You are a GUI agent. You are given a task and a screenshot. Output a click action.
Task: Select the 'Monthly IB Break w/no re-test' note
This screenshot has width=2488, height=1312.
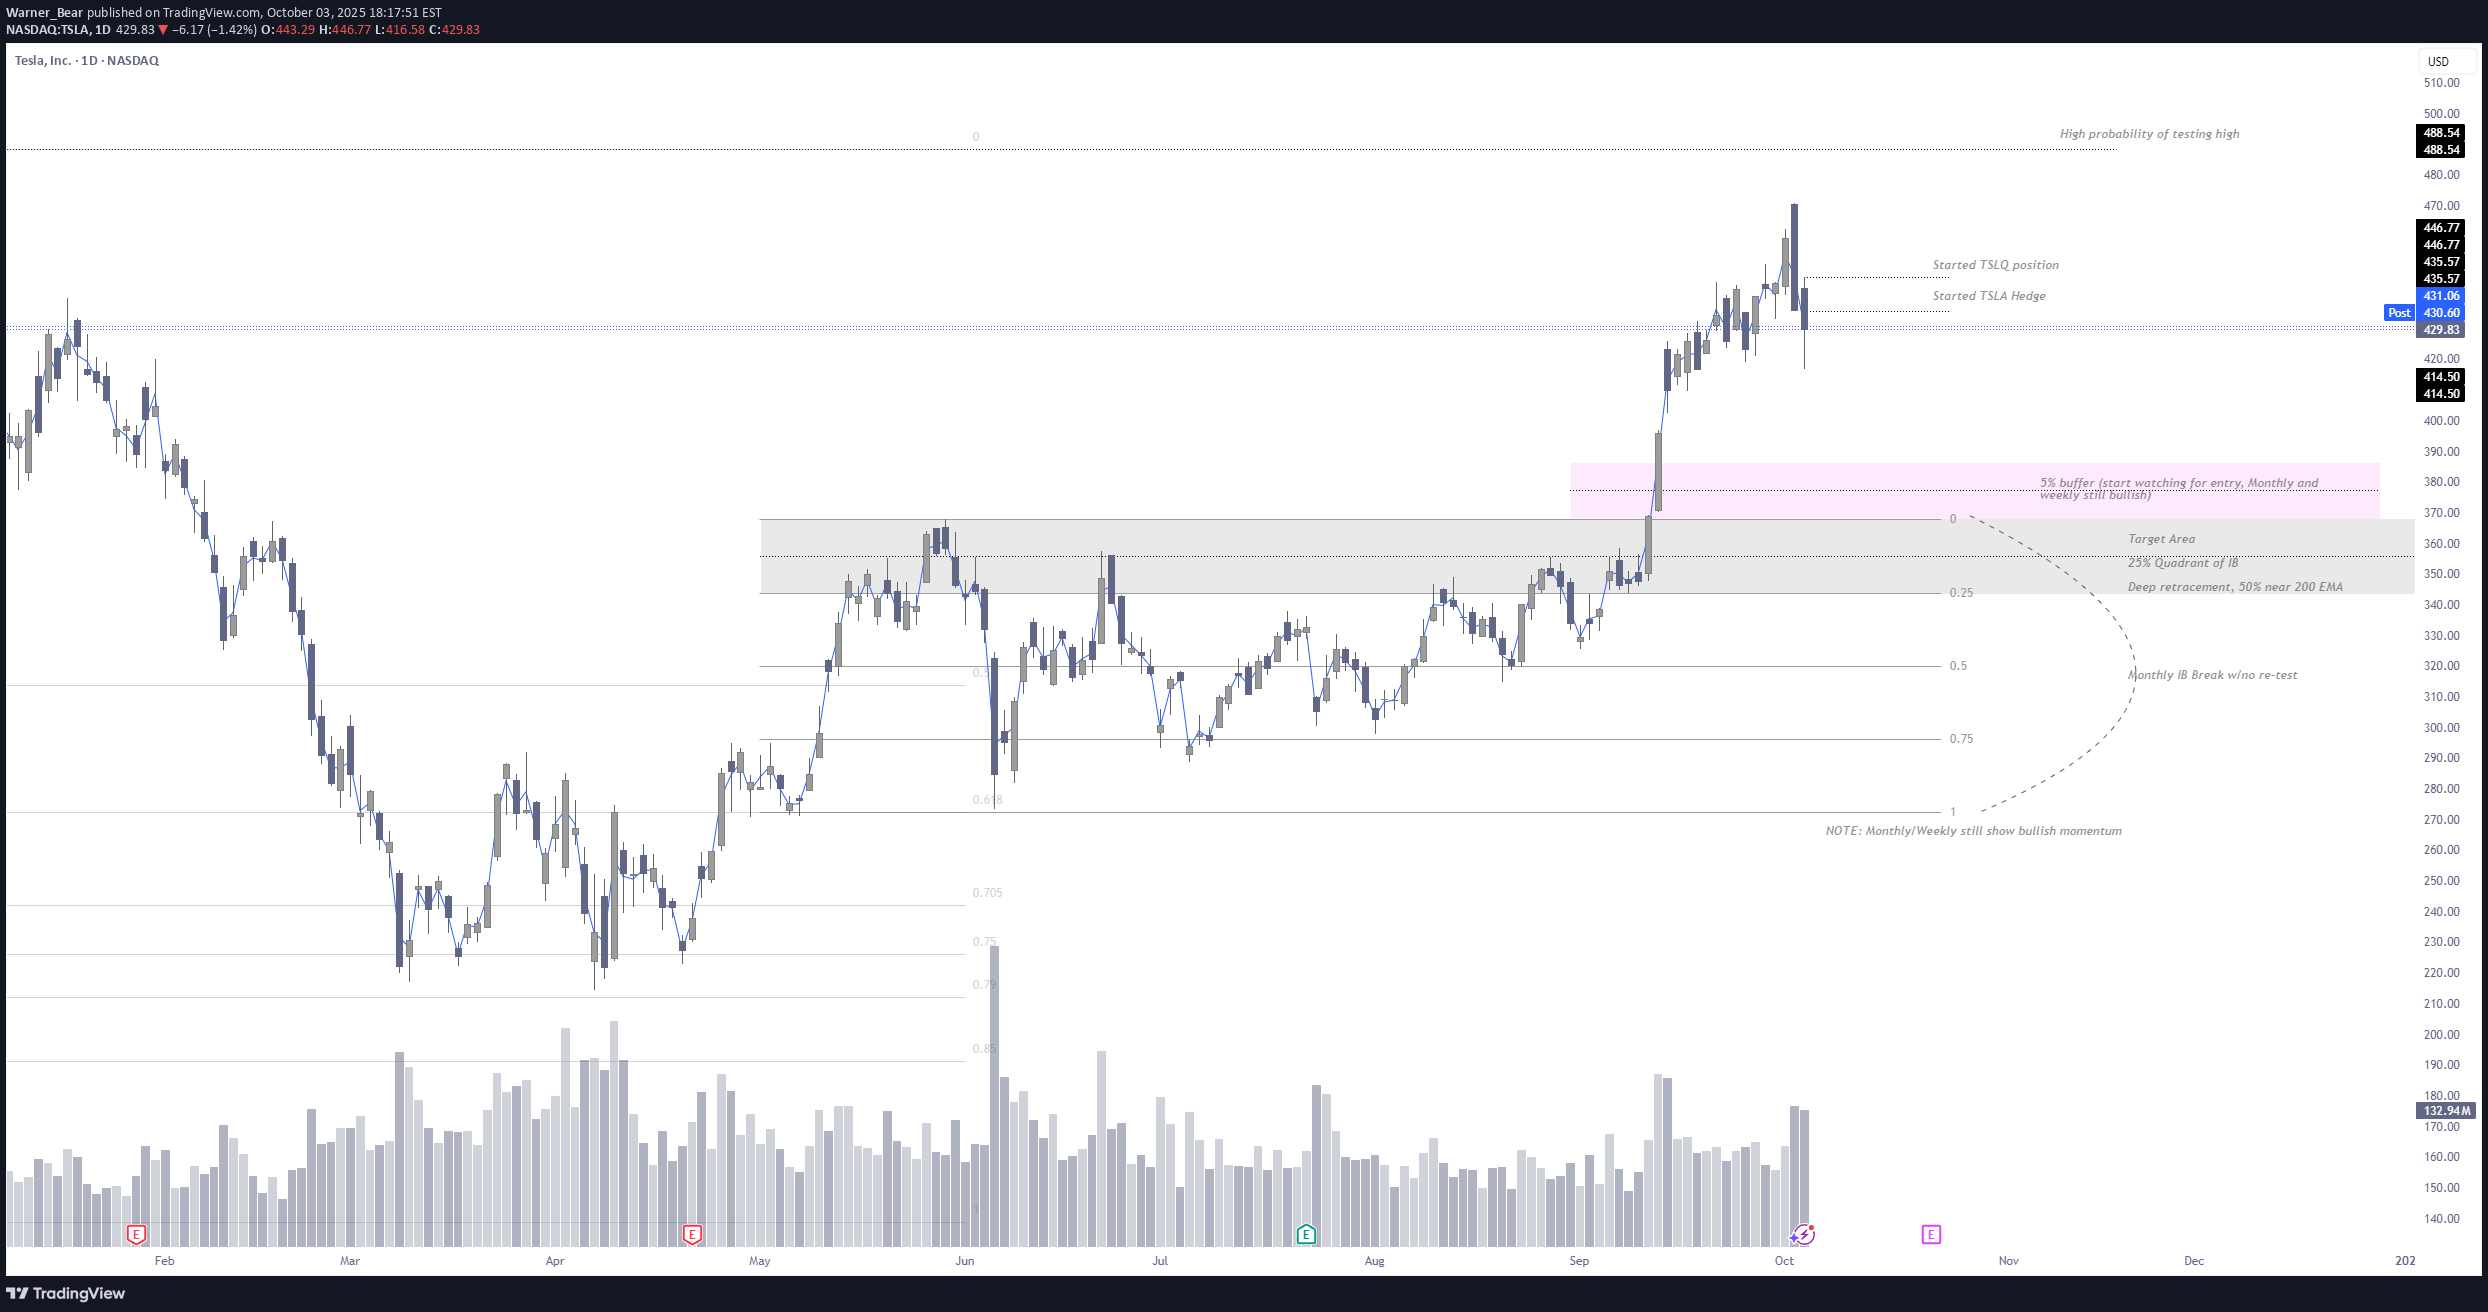click(2212, 675)
